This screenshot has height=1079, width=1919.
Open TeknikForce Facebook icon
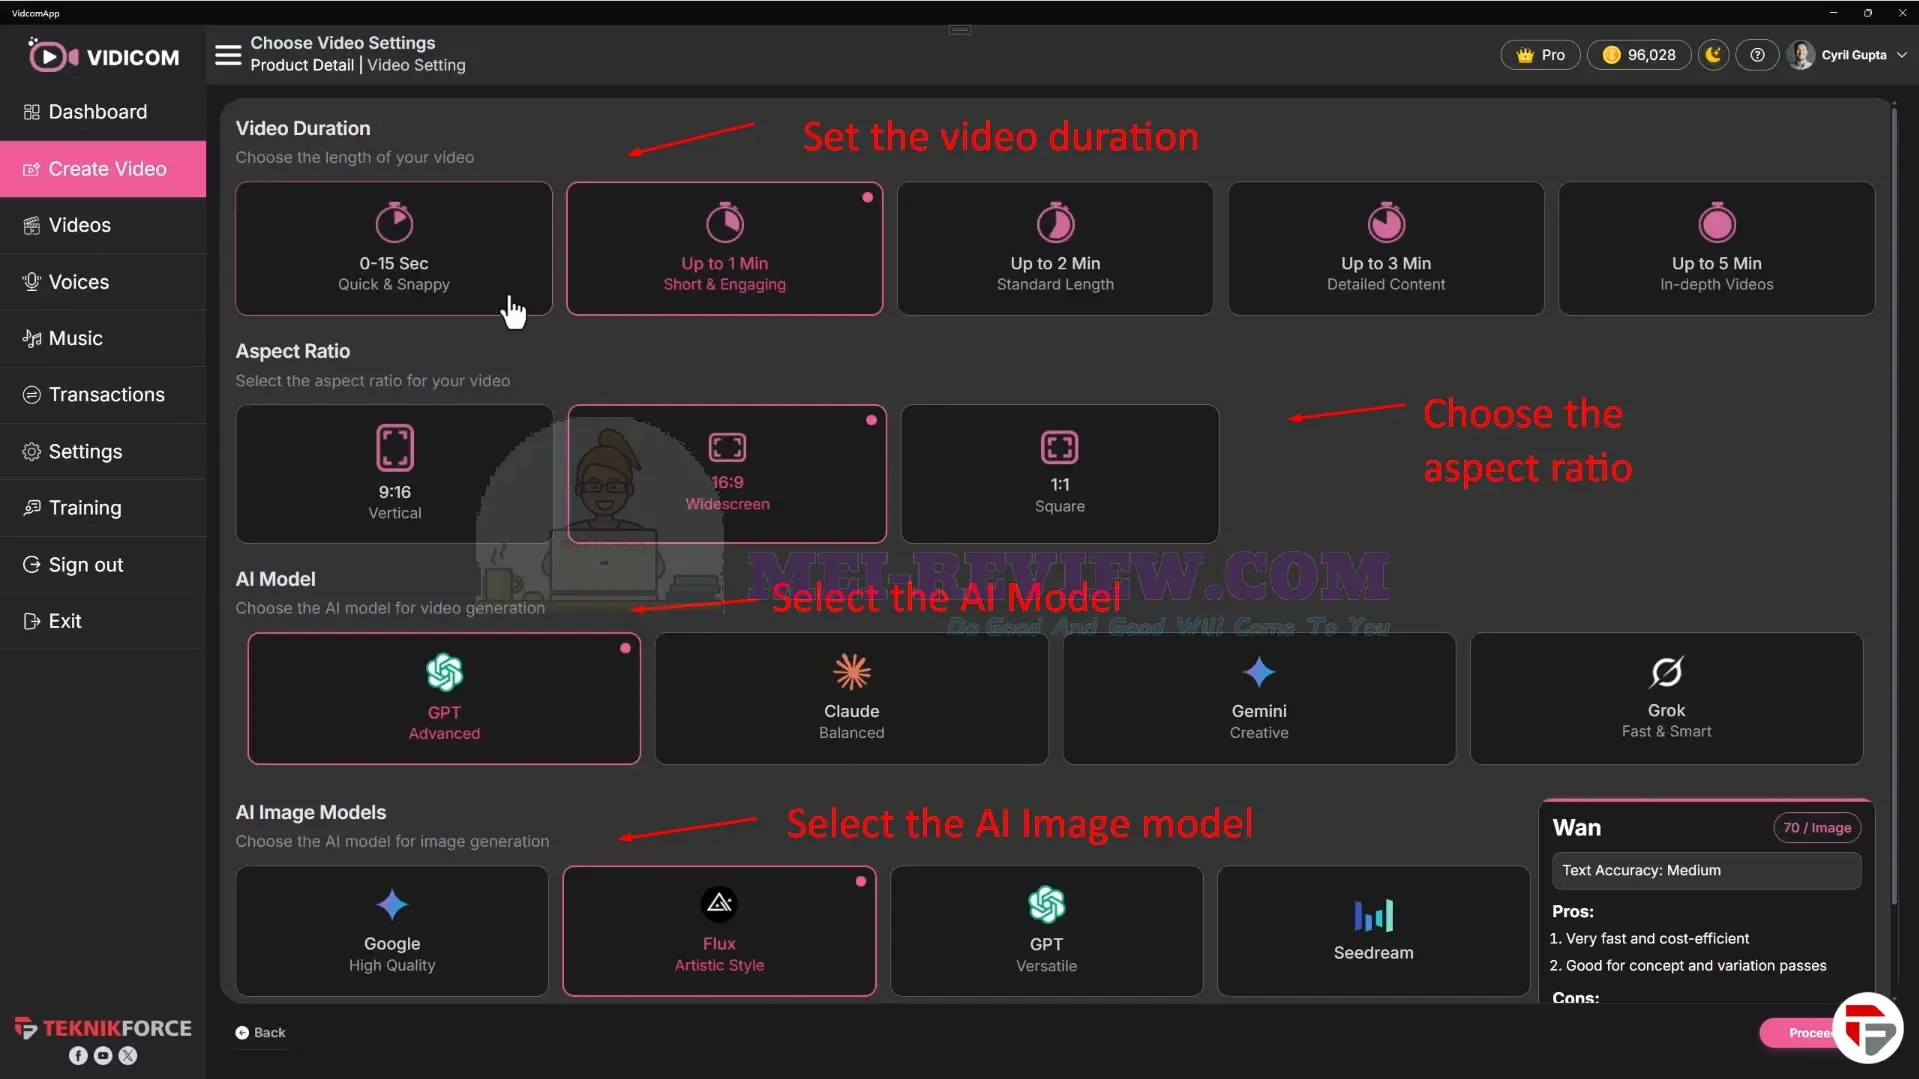click(78, 1056)
